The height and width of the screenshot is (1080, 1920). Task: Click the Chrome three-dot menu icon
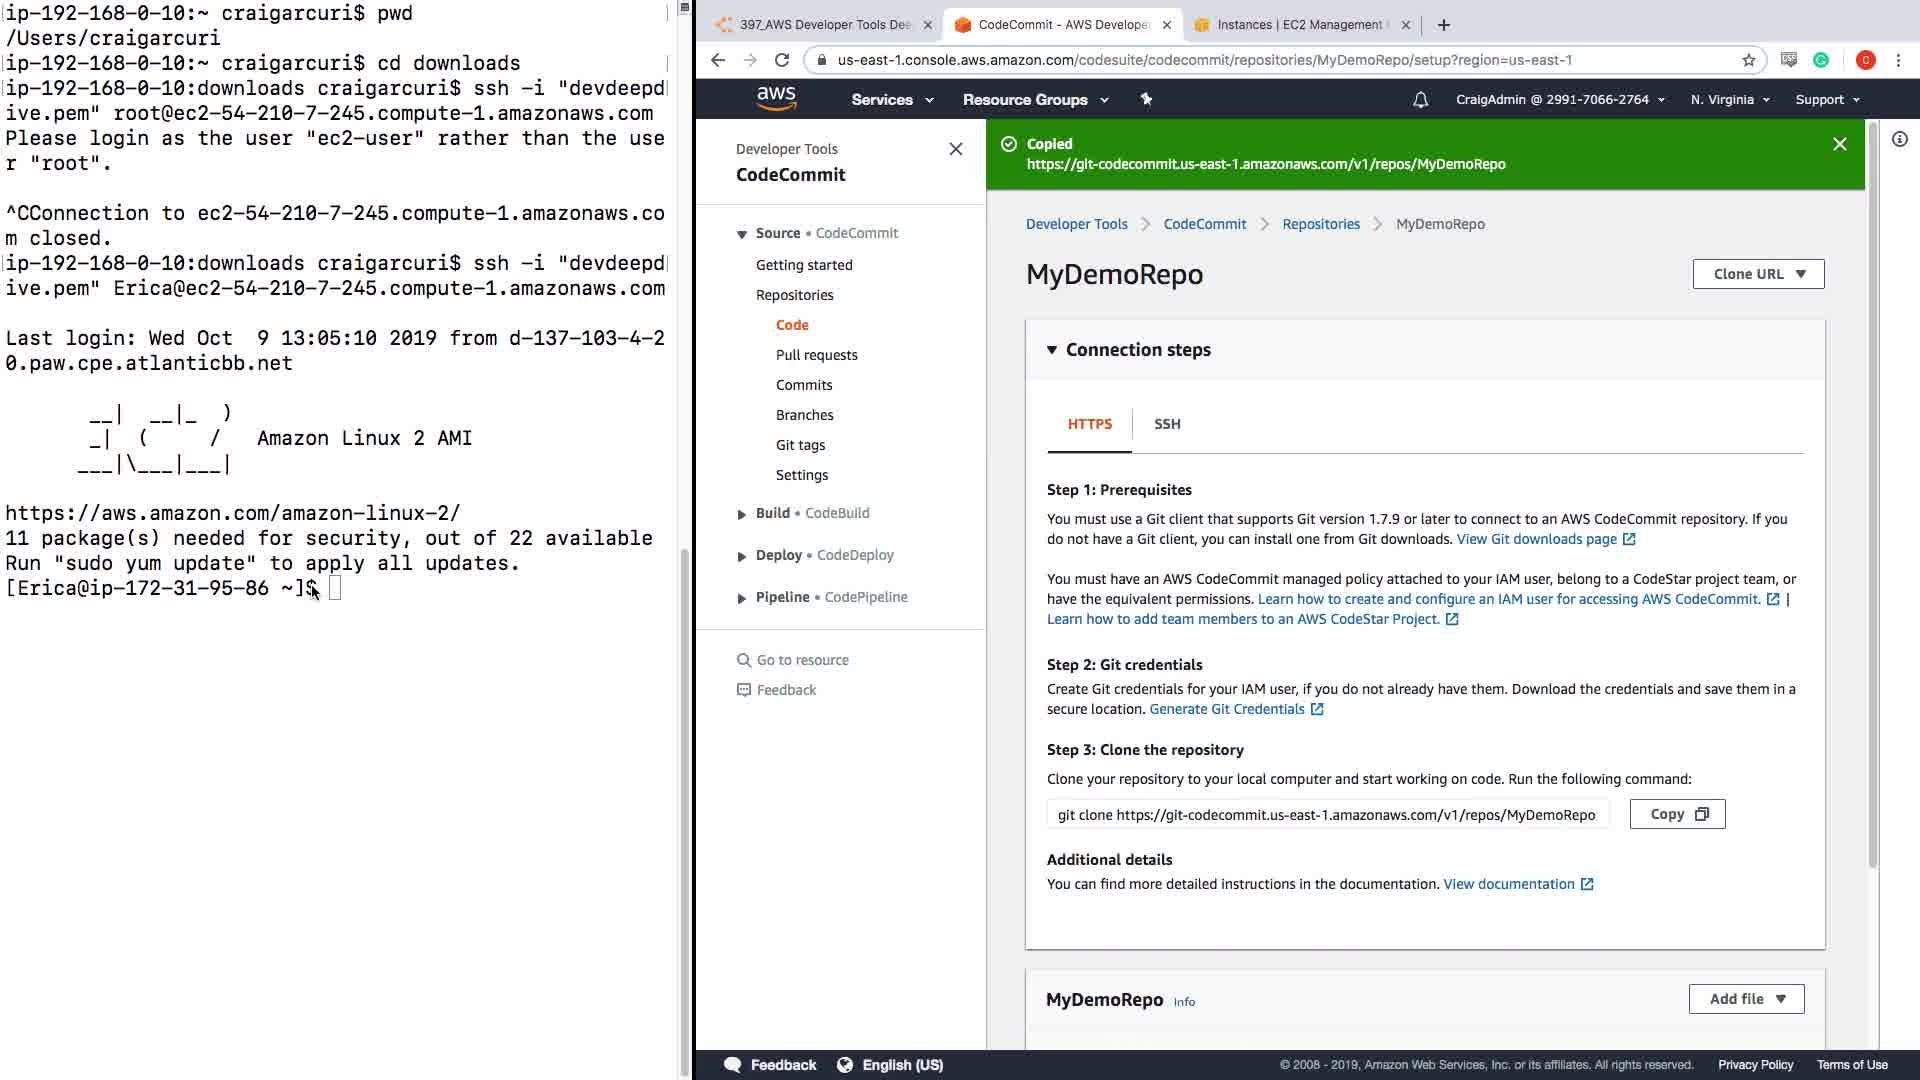pyautogui.click(x=1898, y=60)
